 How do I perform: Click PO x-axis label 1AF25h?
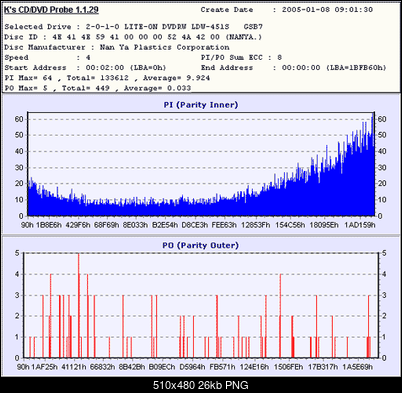(x=44, y=367)
